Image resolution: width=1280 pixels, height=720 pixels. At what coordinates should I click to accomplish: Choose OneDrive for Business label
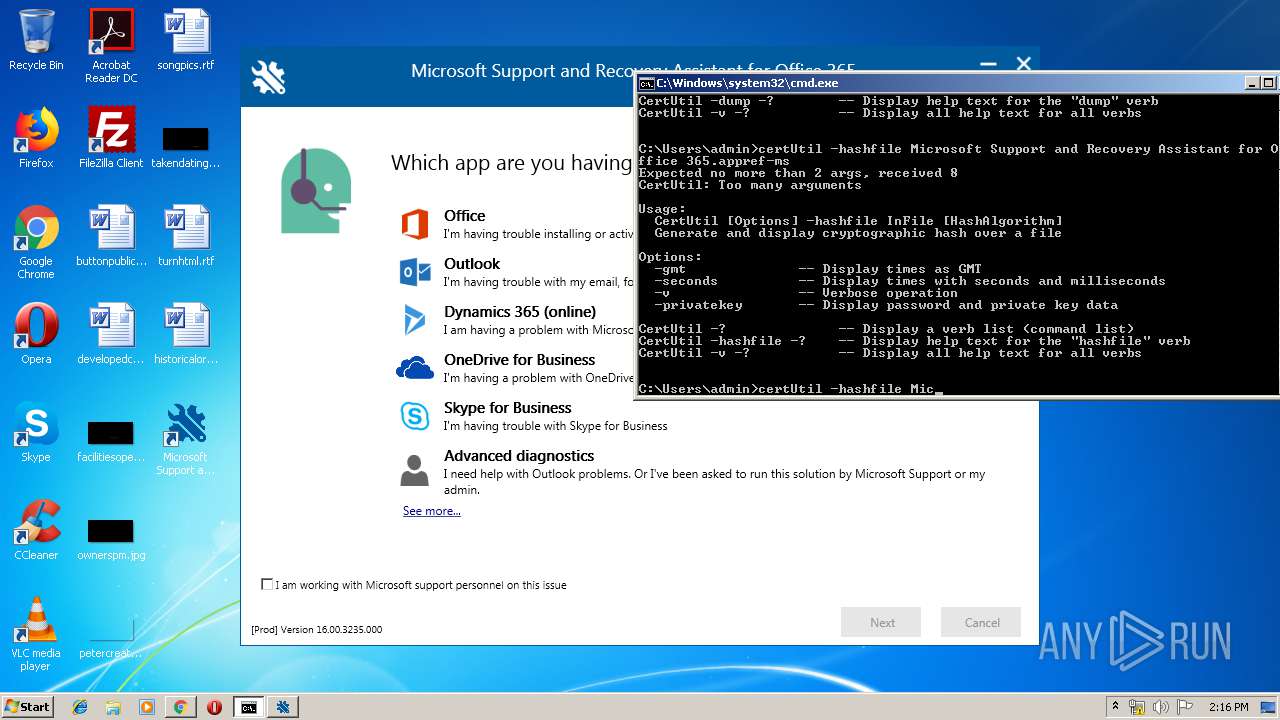520,360
